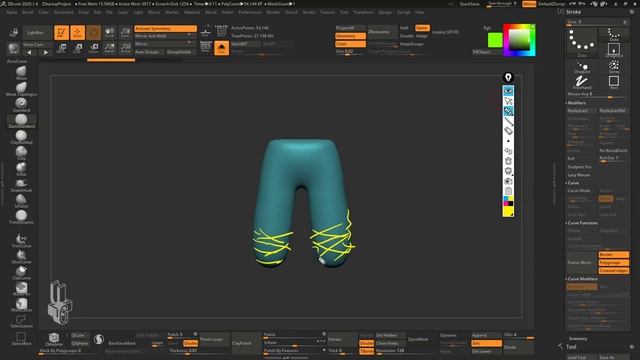Toggle Frame Mesh Border option
640x360 pixels.
click(613, 254)
